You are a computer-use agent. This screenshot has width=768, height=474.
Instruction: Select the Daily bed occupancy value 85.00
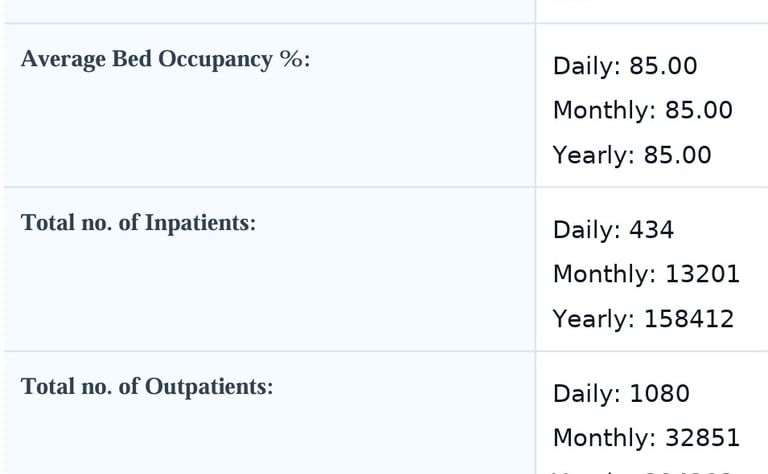625,66
